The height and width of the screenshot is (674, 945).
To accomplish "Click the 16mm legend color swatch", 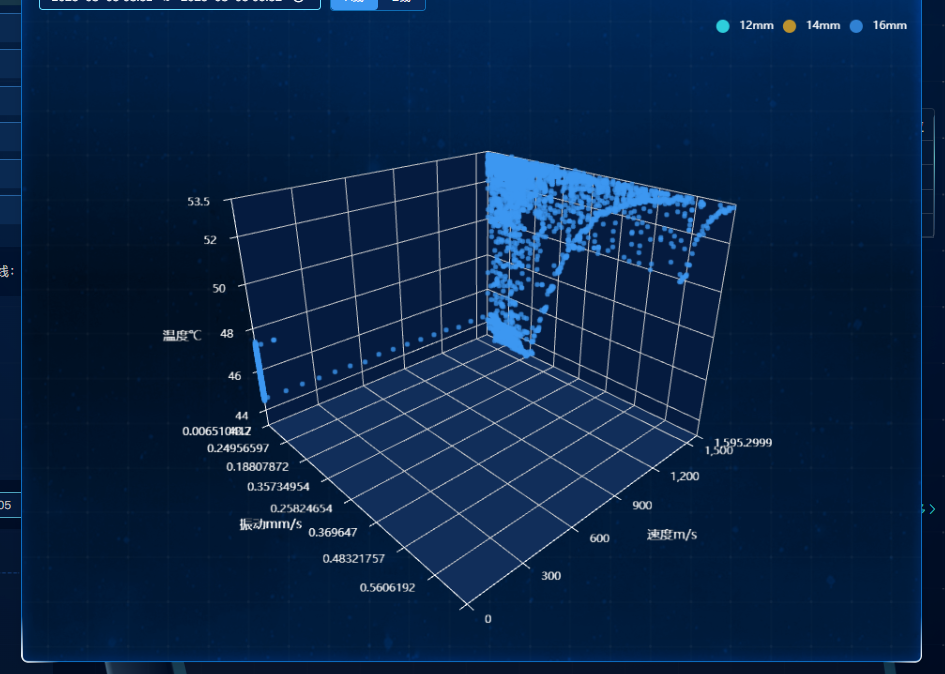I will (x=855, y=25).
